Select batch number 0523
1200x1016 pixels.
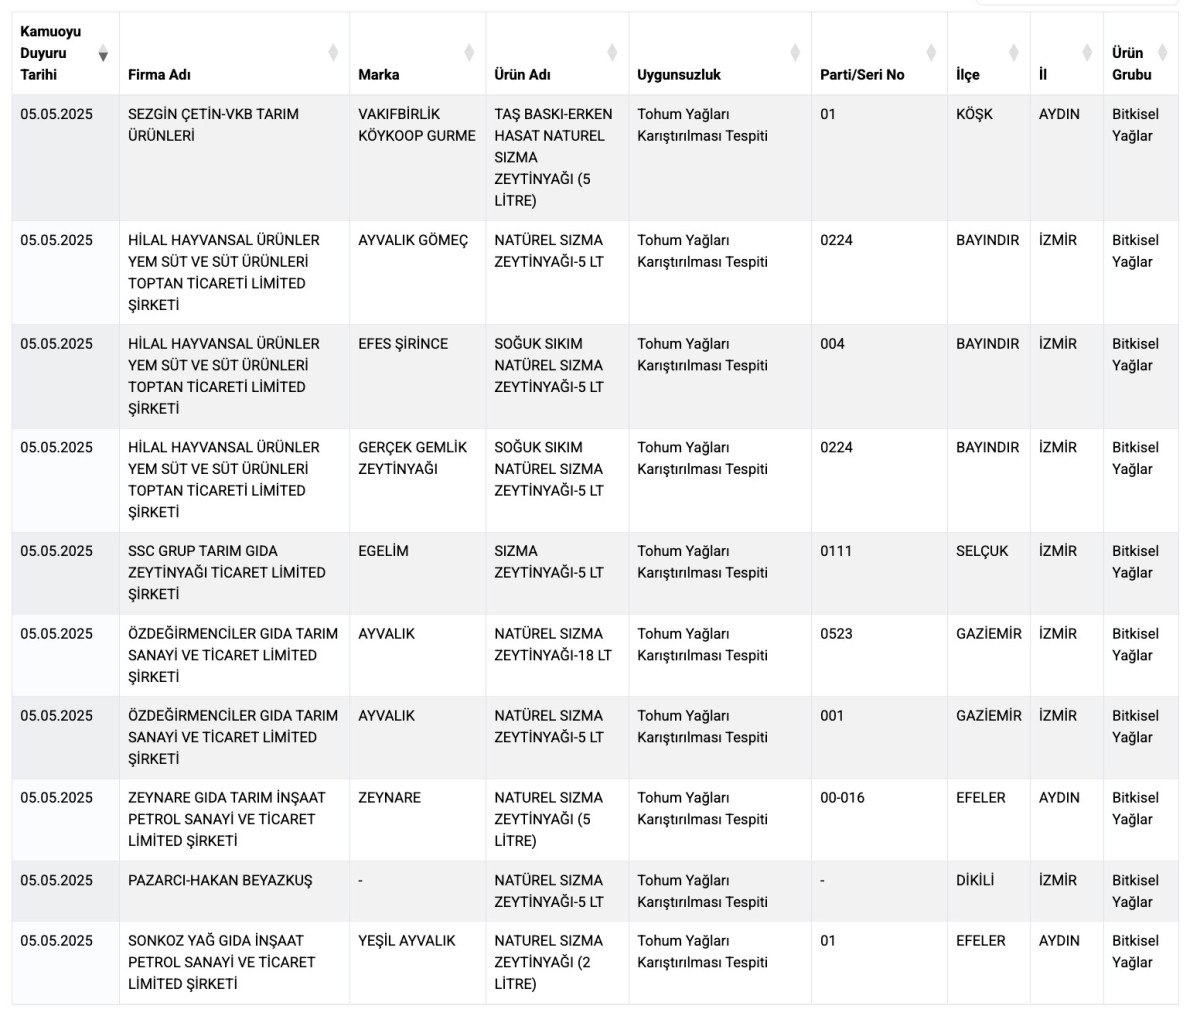836,634
